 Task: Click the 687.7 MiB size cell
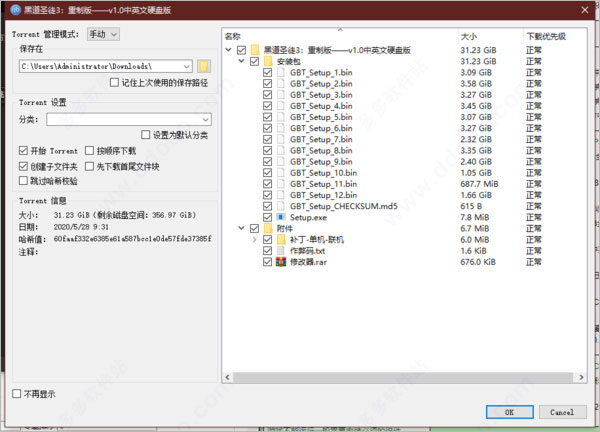[479, 184]
